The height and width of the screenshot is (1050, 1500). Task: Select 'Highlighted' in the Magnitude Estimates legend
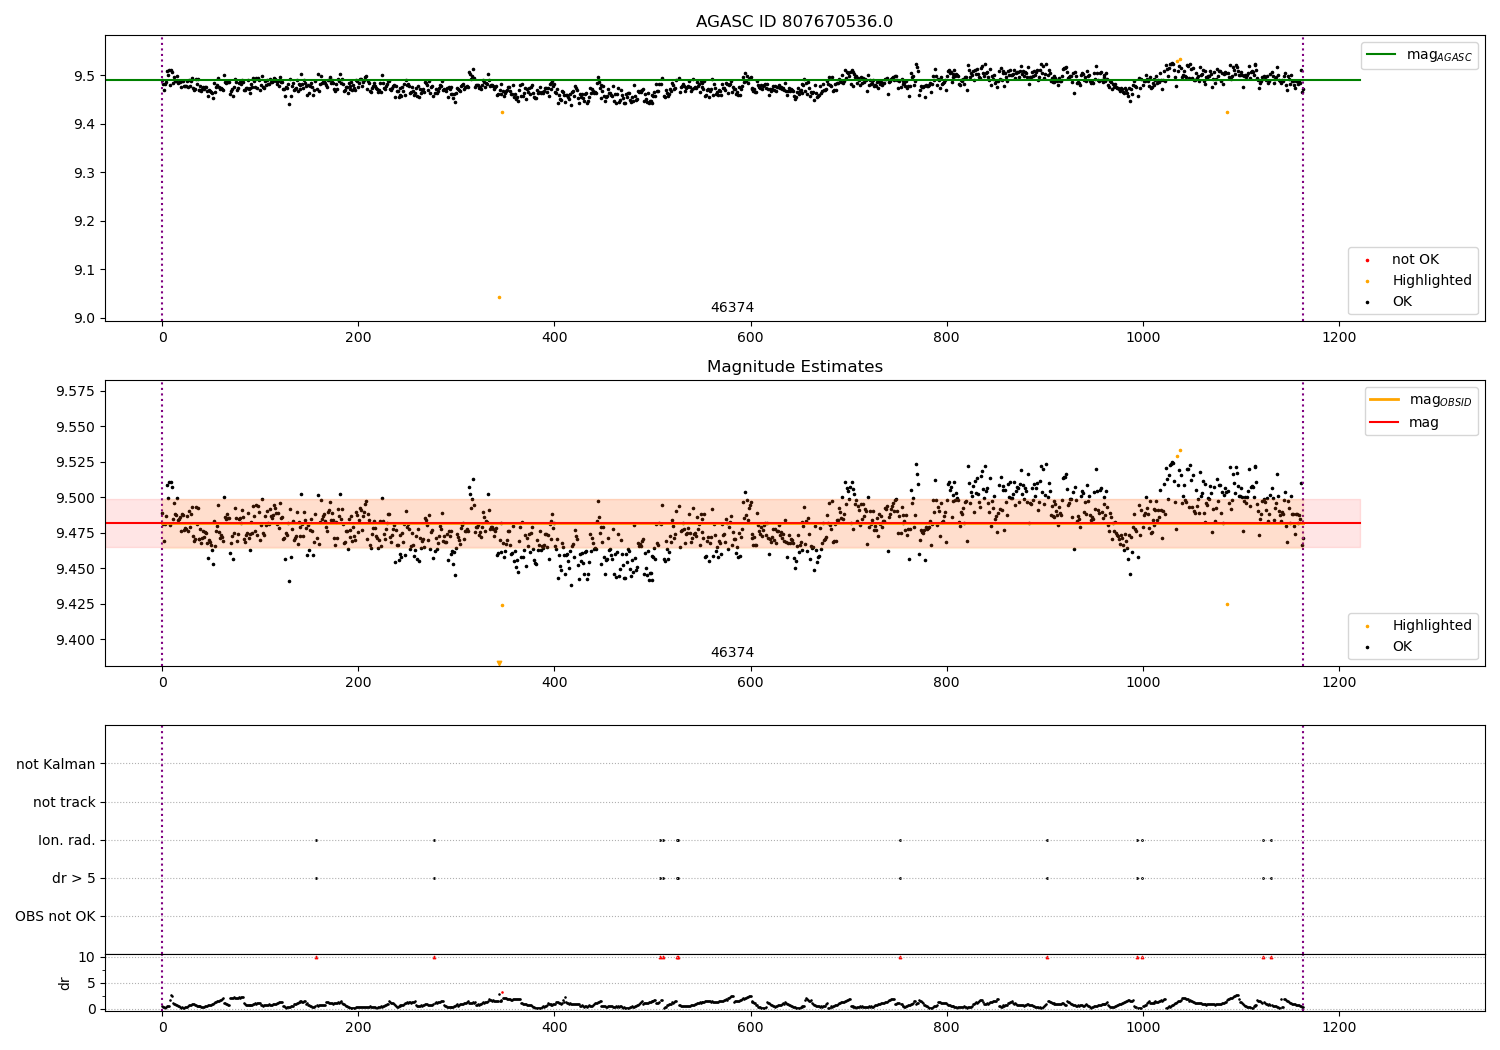point(1432,626)
